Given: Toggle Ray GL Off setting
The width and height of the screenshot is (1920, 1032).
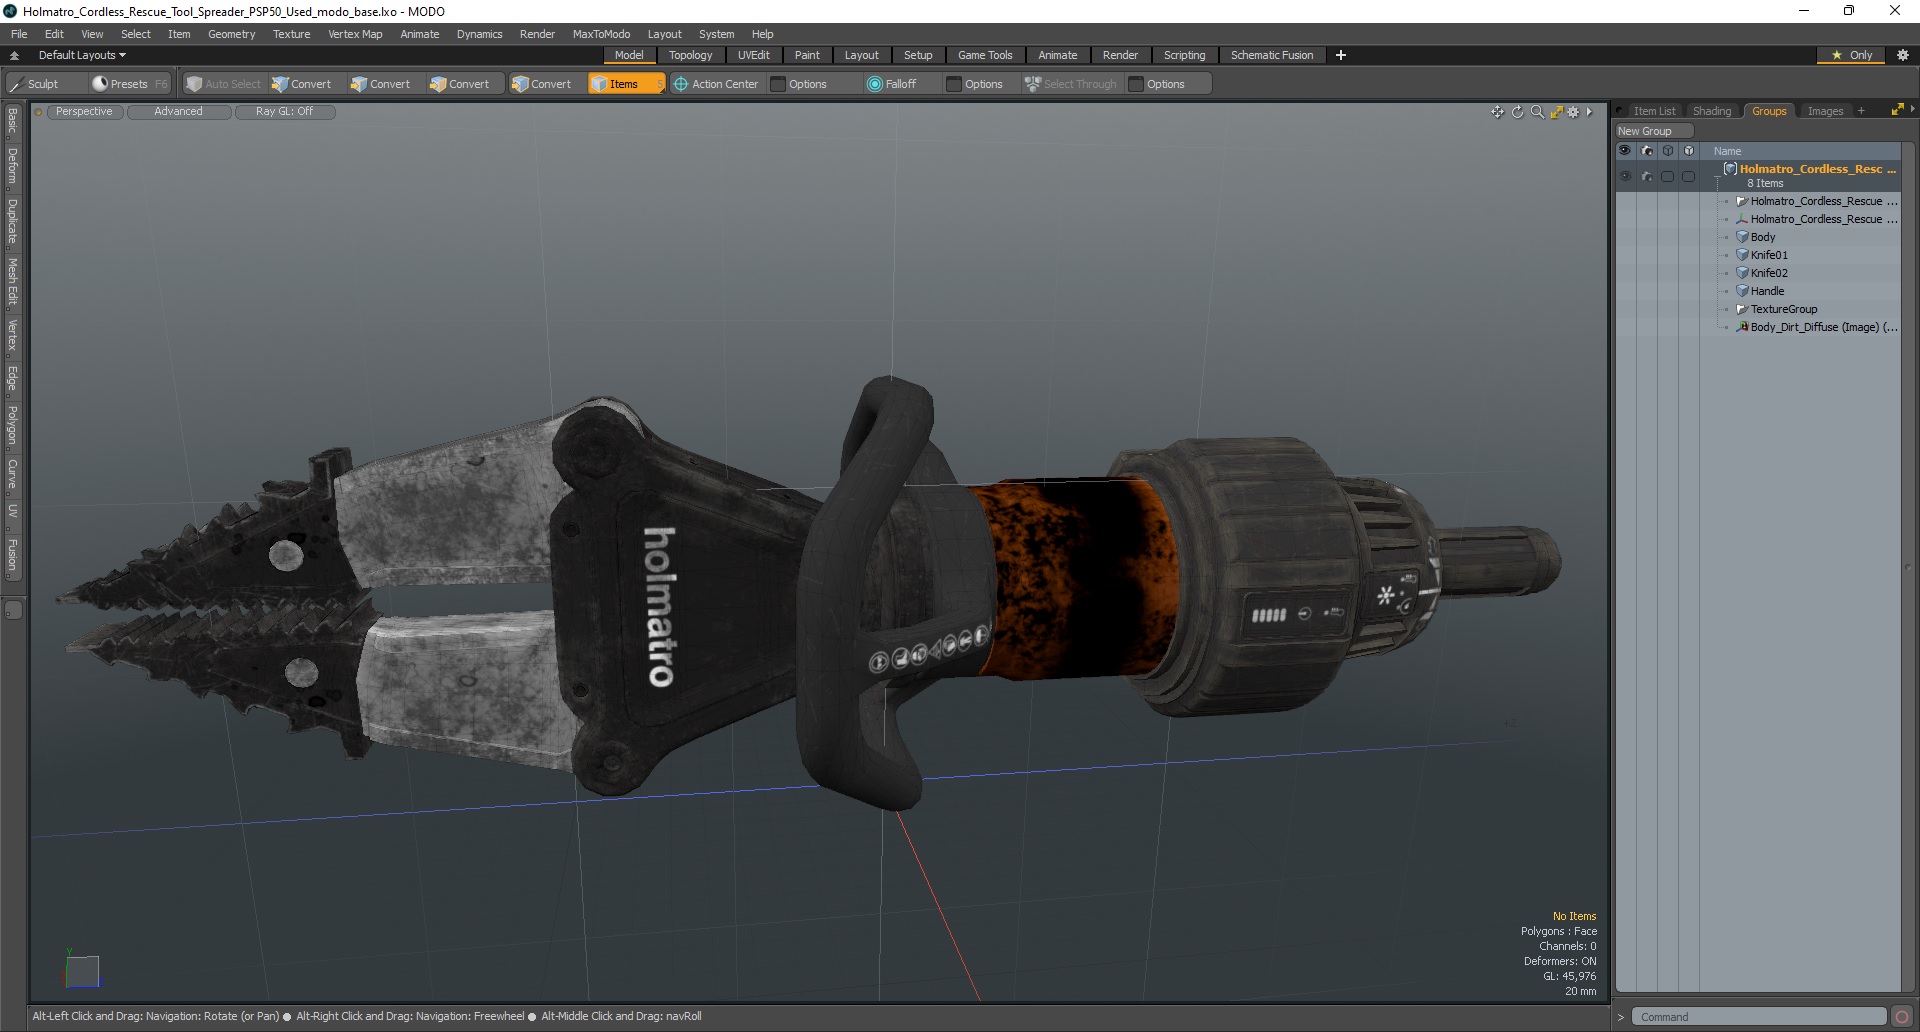Looking at the screenshot, I should coord(284,112).
